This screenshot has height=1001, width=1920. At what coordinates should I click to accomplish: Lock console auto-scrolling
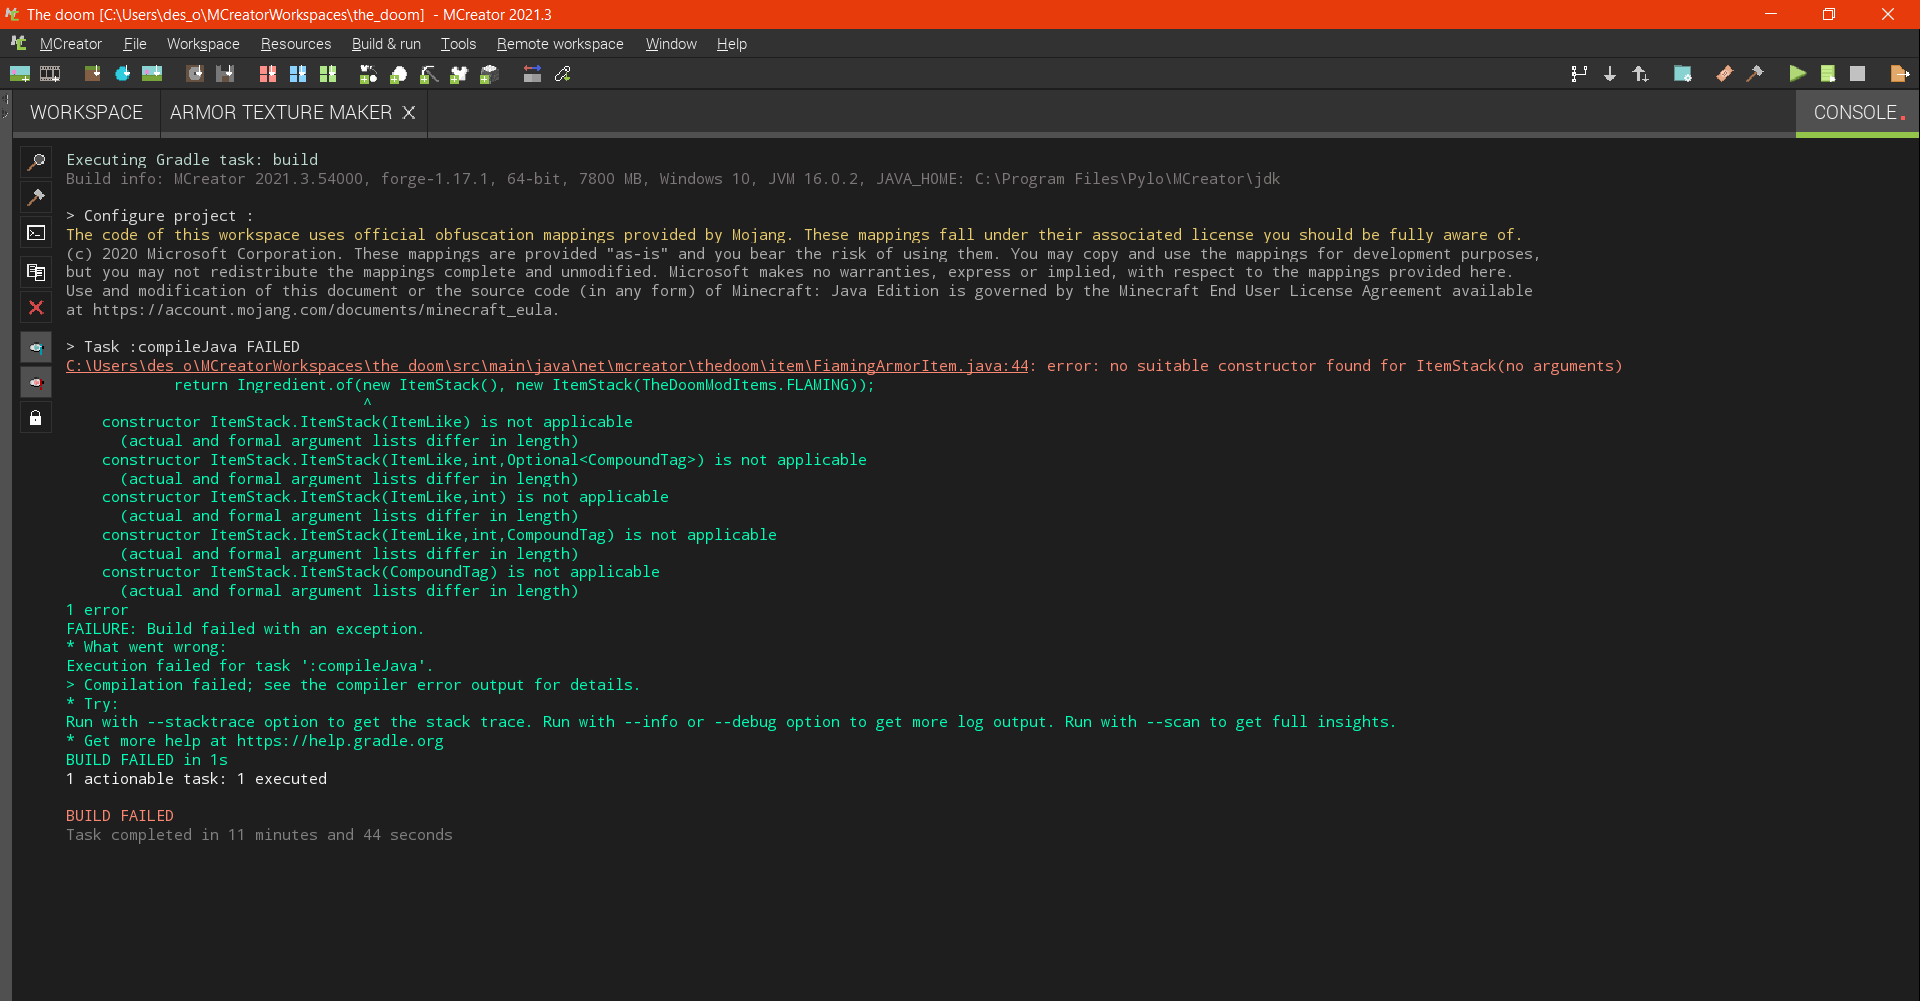pos(37,417)
